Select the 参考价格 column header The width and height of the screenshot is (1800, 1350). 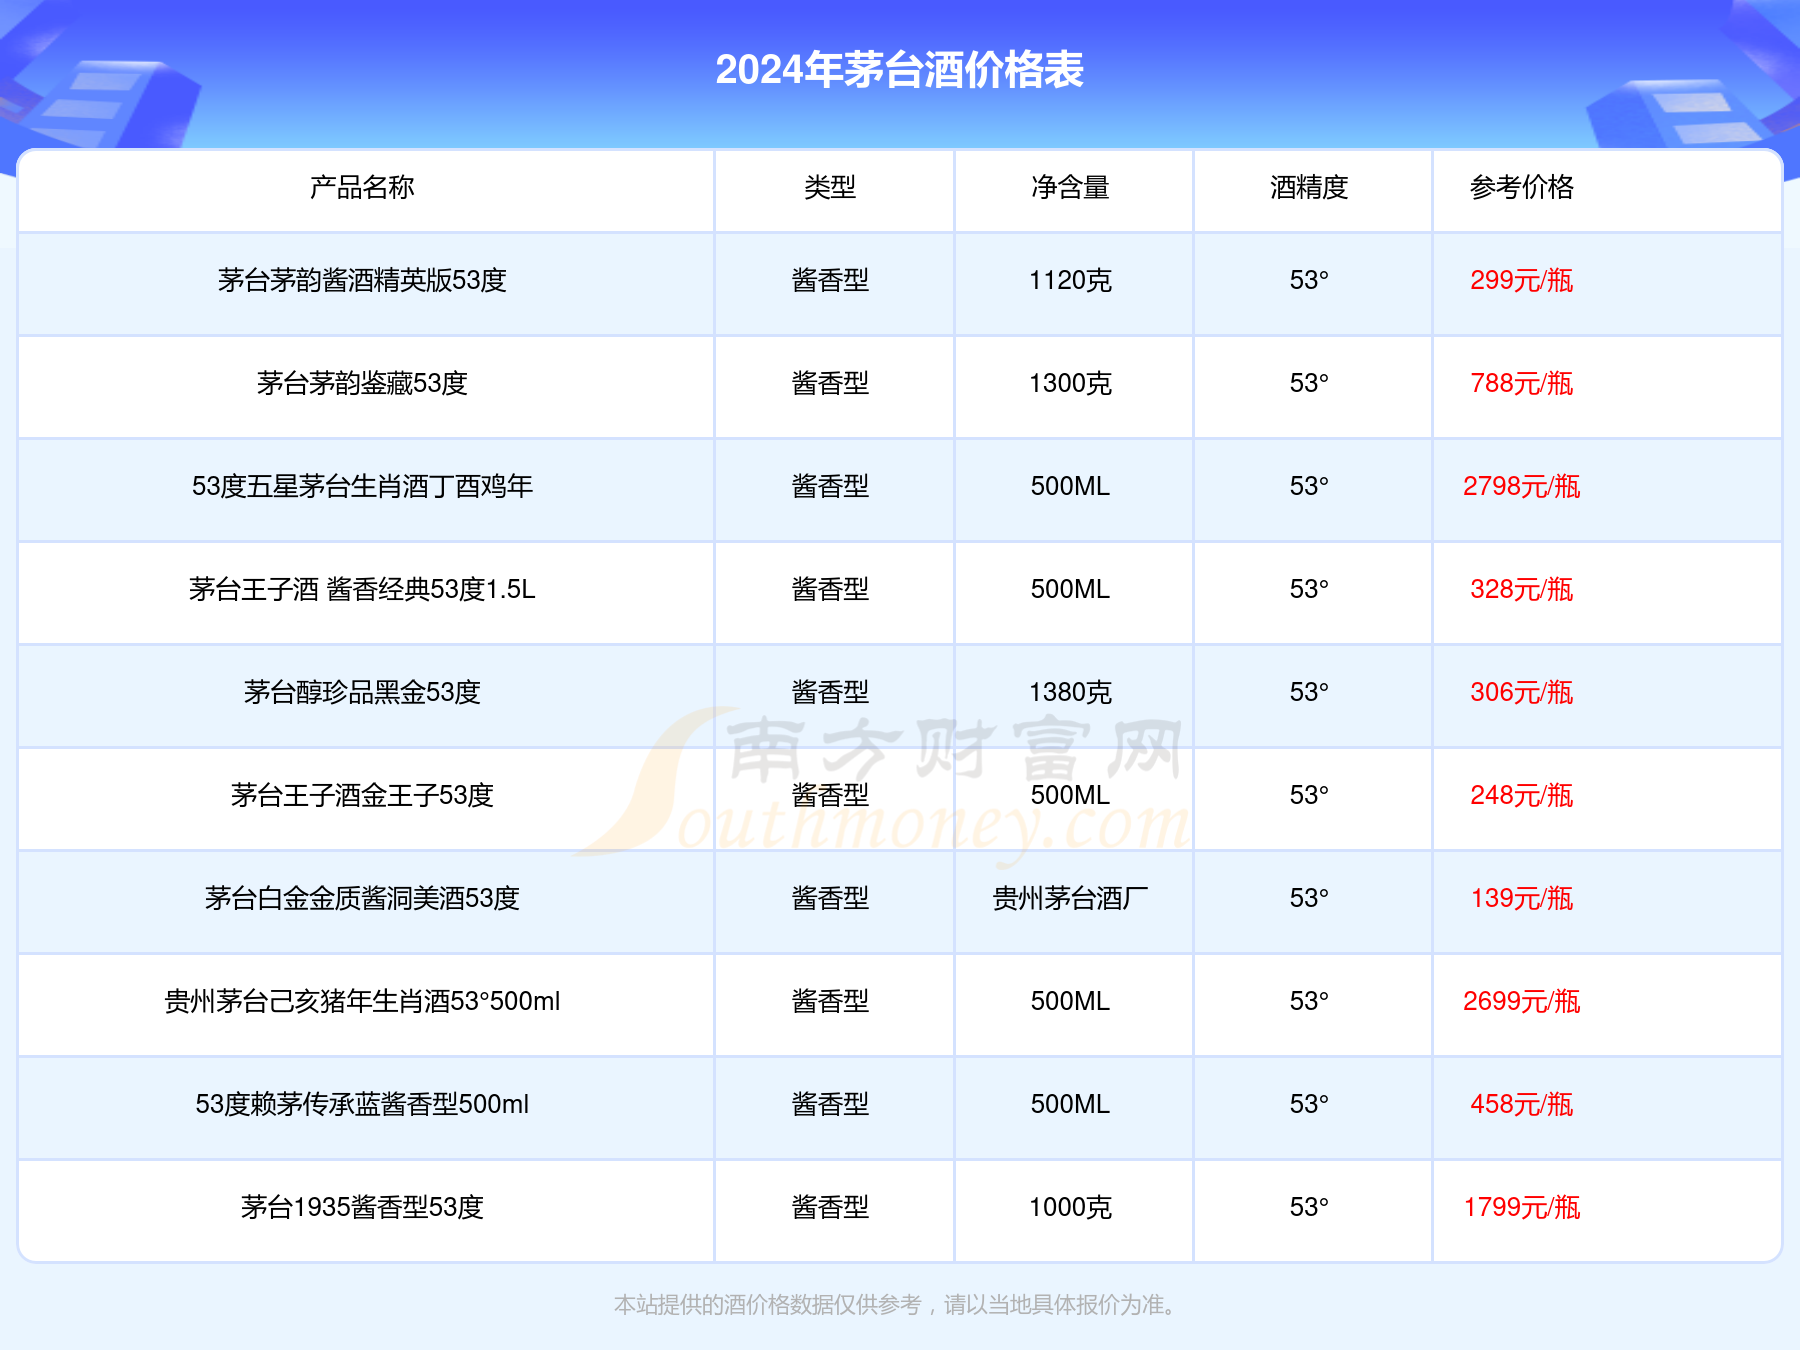1522,187
